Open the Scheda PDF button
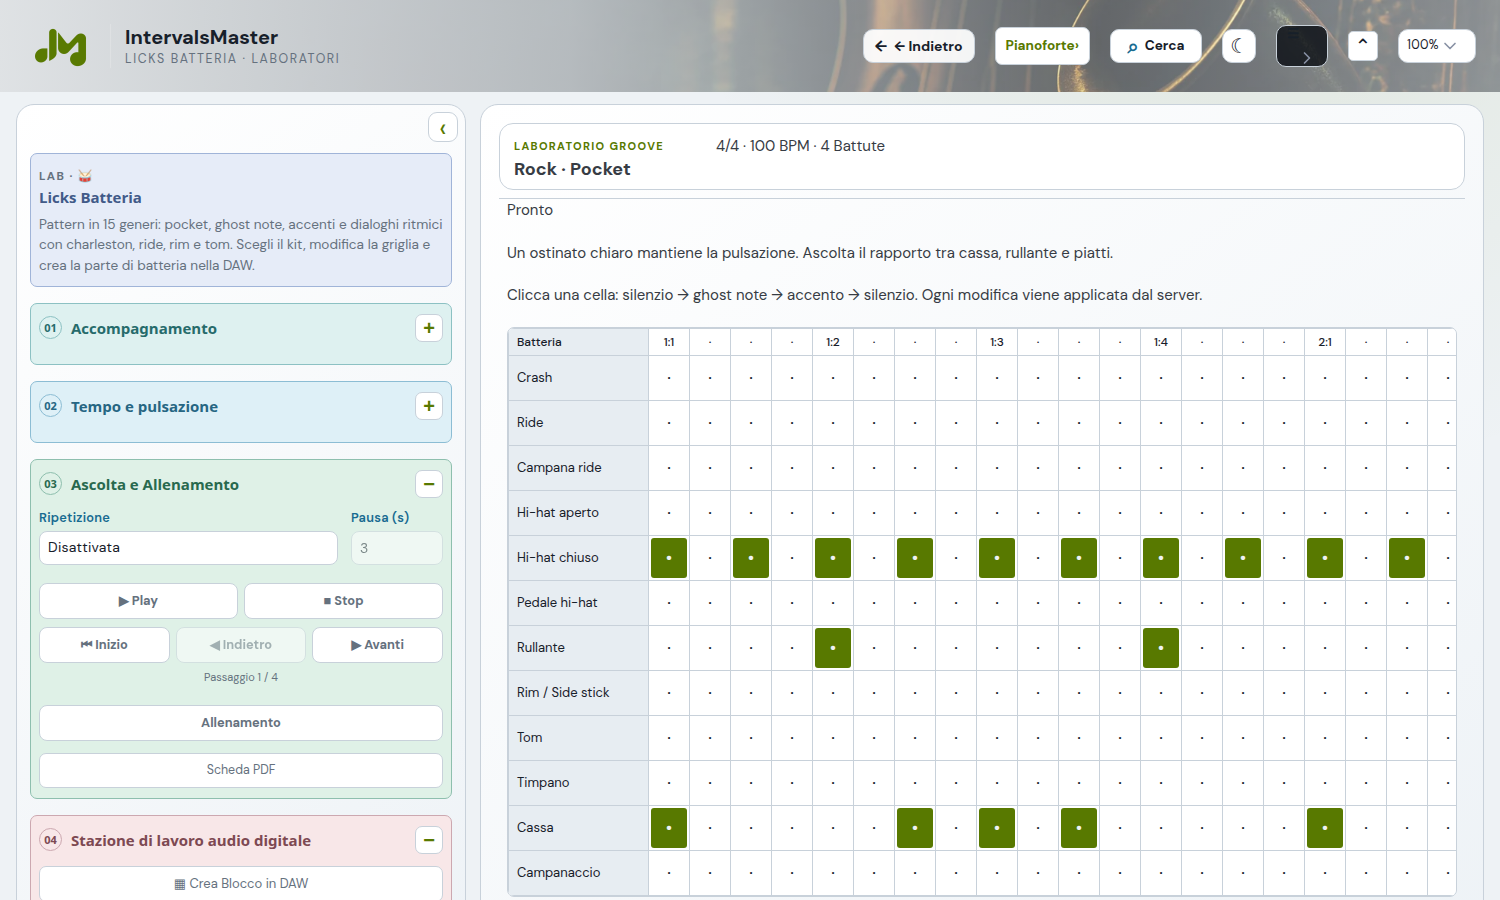Viewport: 1500px width, 900px height. (241, 770)
